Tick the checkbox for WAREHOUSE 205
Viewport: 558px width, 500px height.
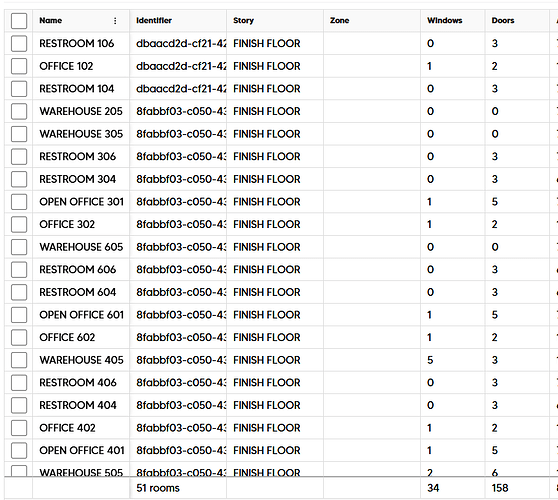(19, 111)
